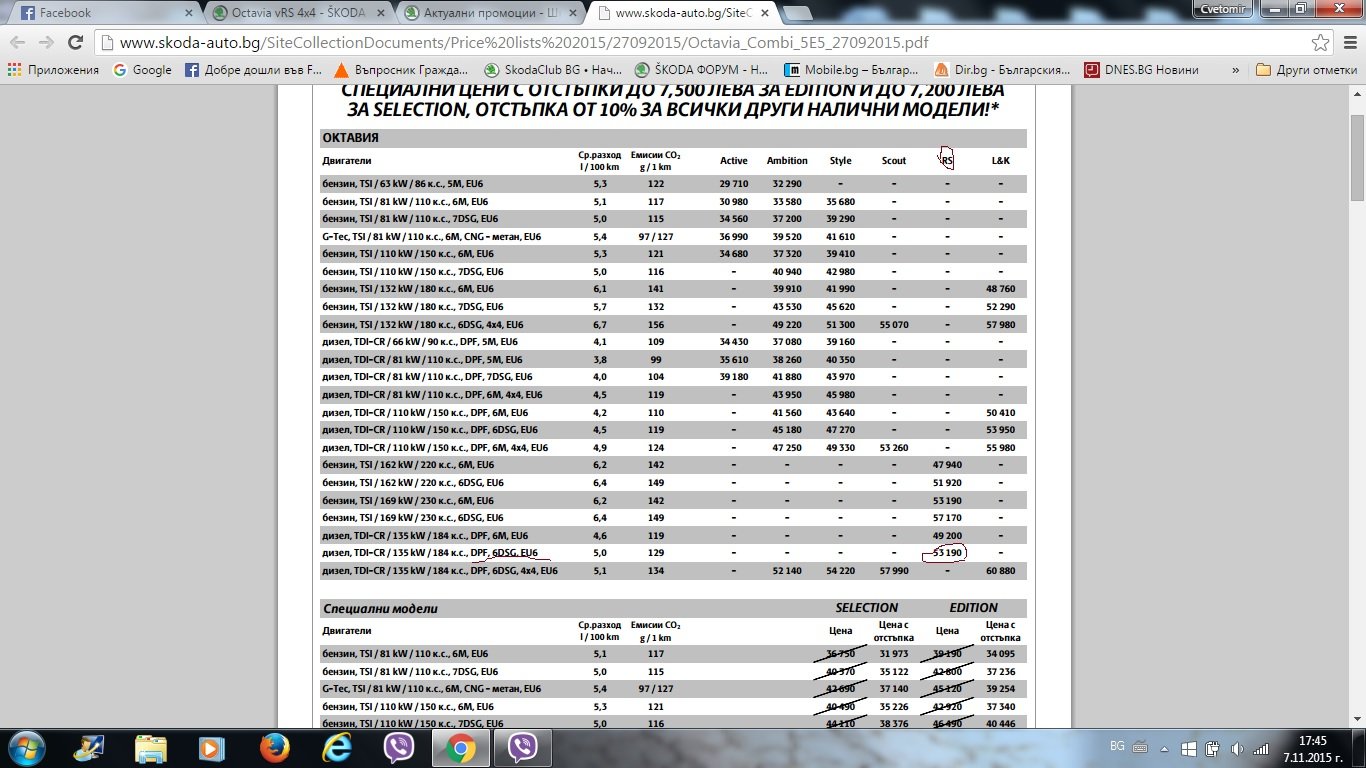Open the Google bookmark
Viewport: 1366px width, 768px height.
point(142,70)
